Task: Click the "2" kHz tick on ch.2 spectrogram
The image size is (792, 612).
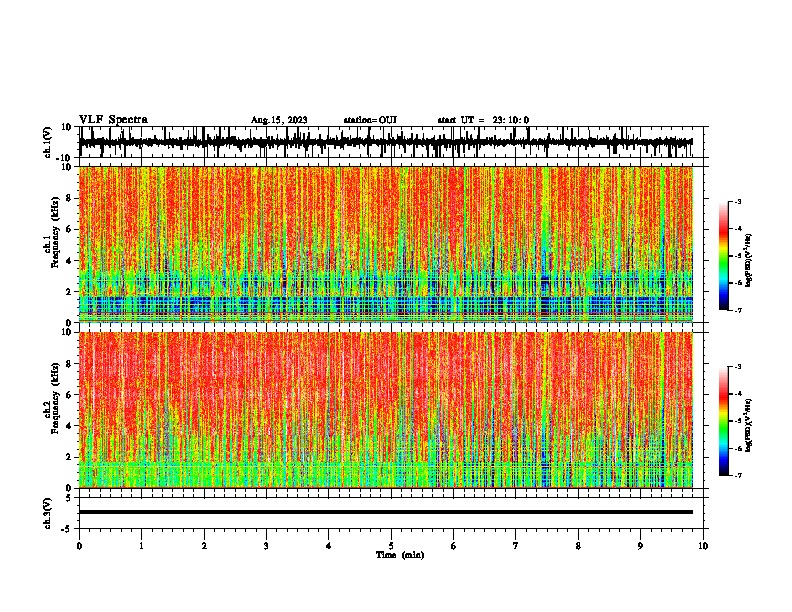Action: 69,457
